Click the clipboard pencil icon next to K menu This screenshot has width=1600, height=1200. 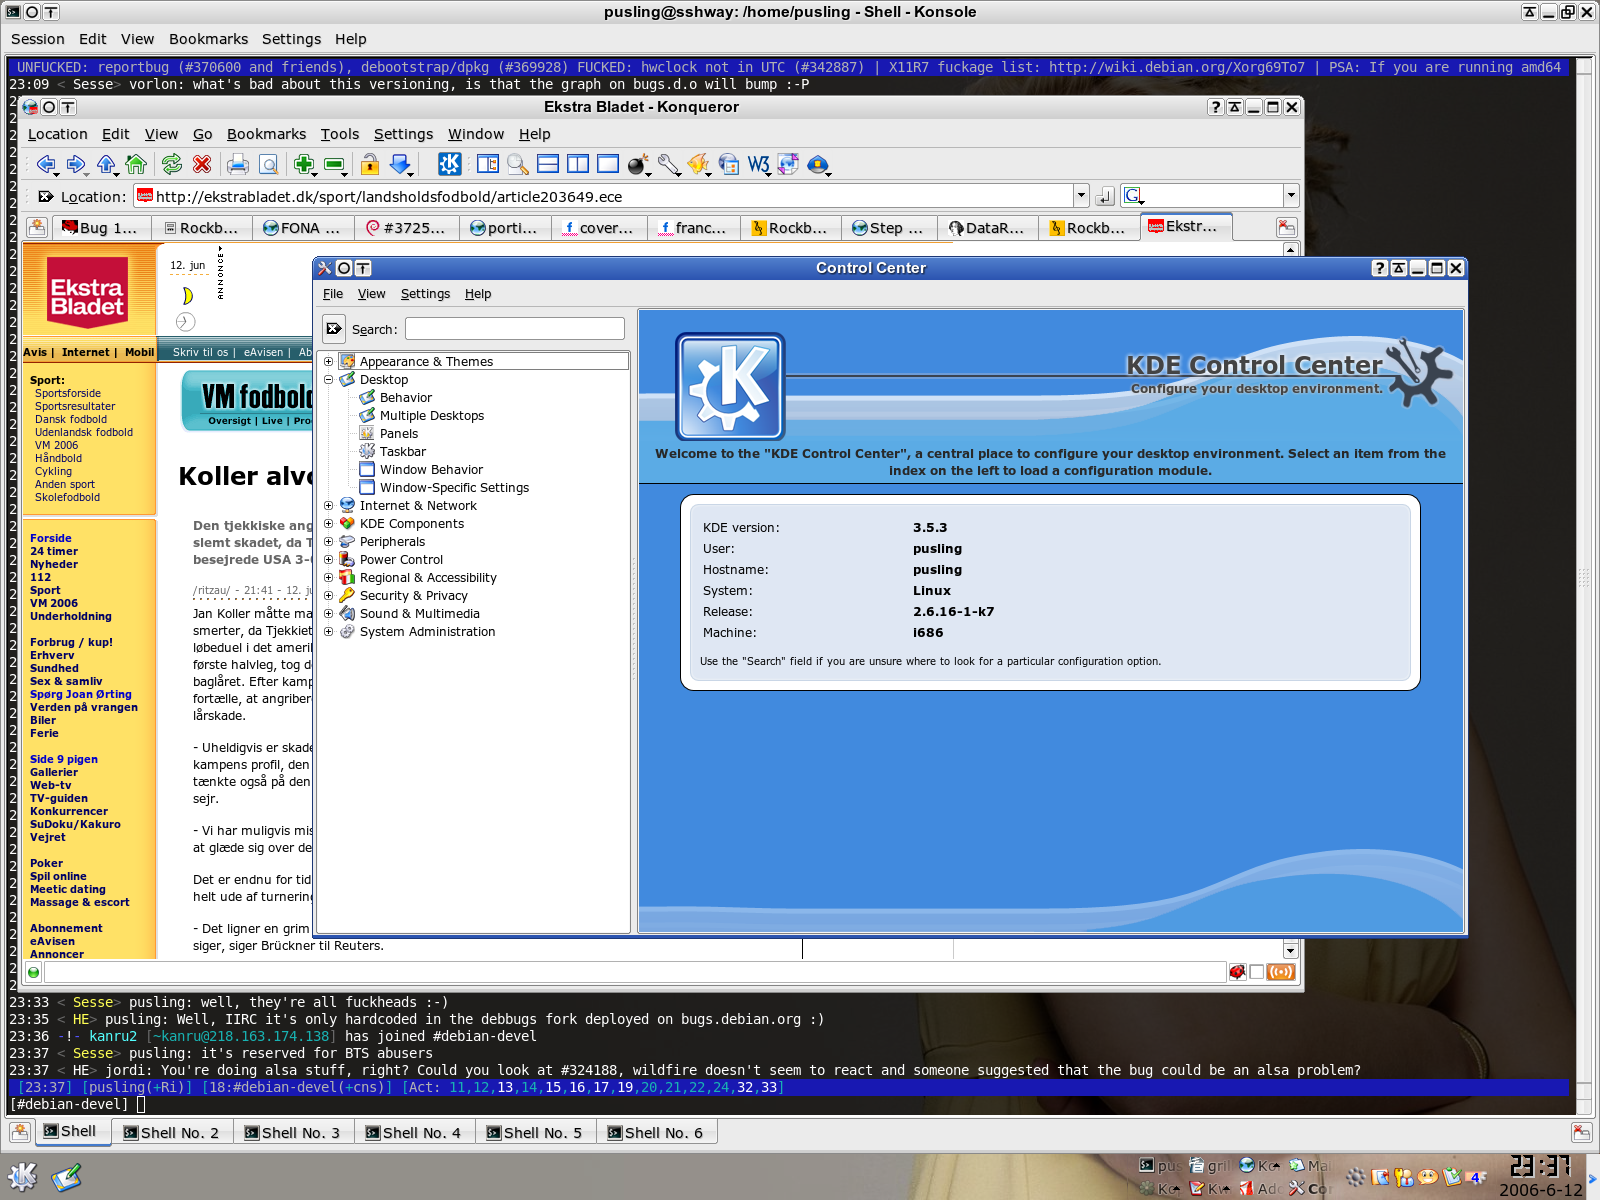(67, 1177)
